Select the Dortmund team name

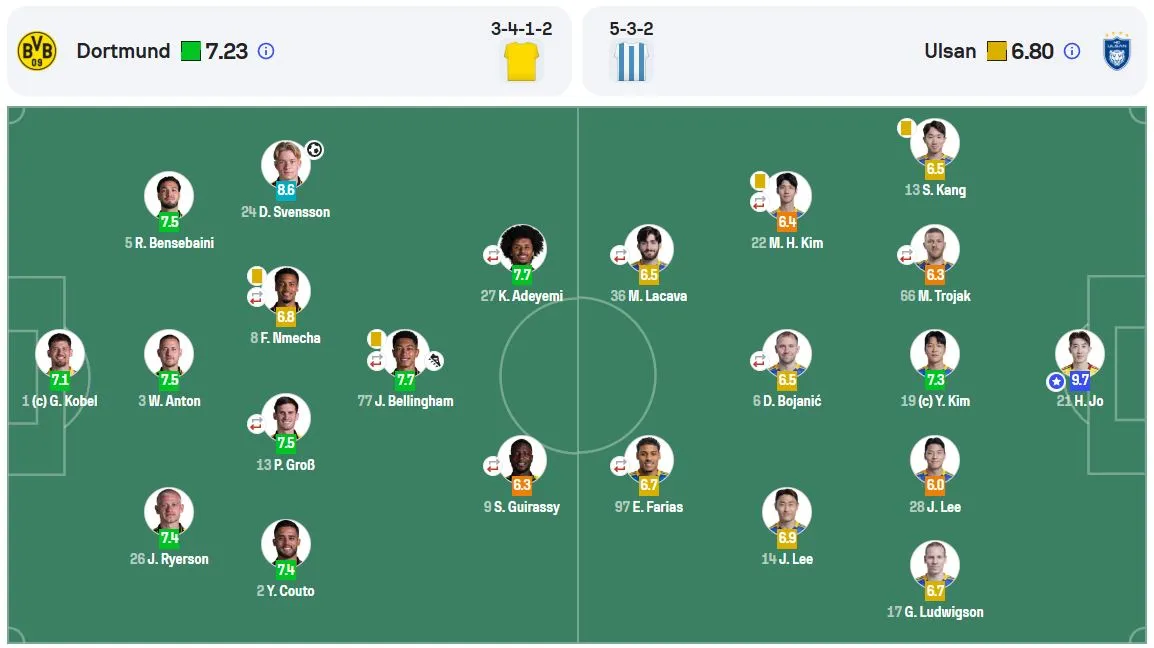[x=124, y=51]
